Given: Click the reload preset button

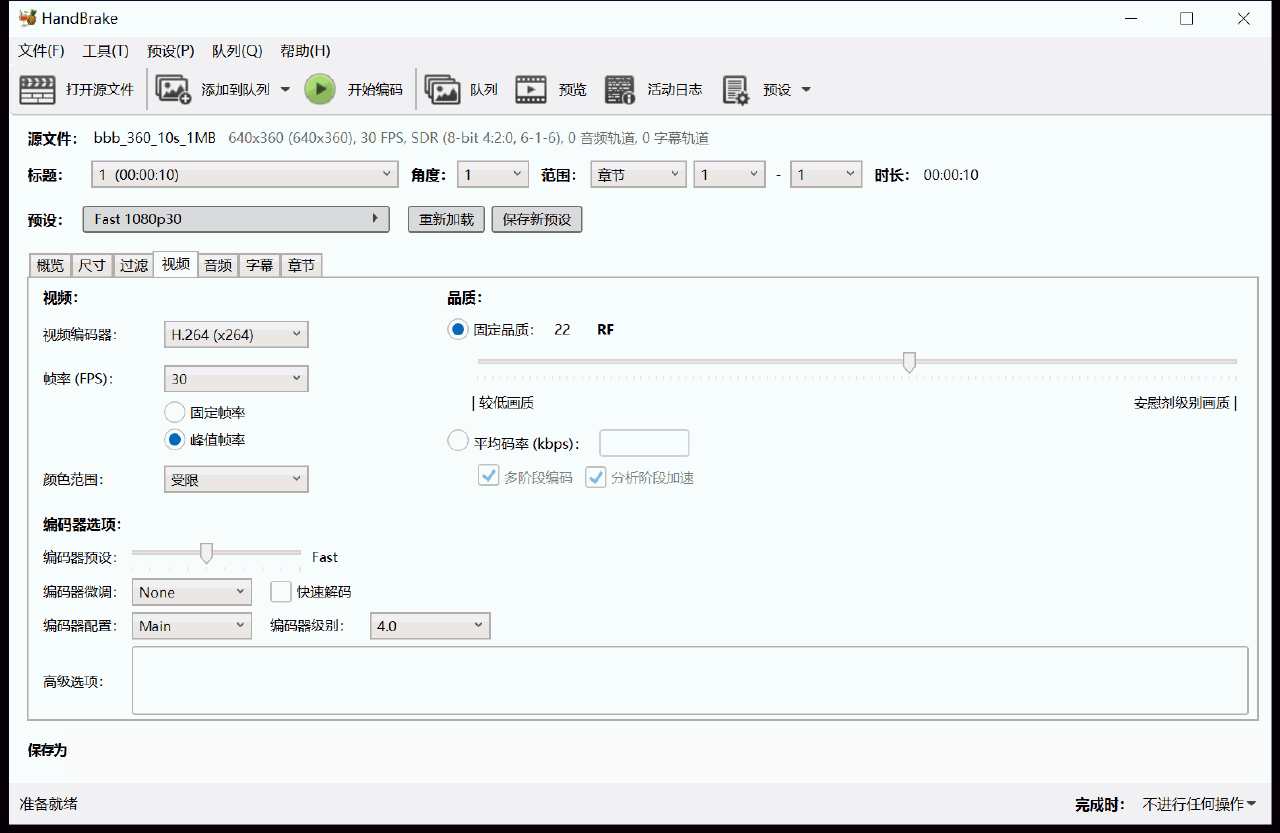Looking at the screenshot, I should point(447,219).
